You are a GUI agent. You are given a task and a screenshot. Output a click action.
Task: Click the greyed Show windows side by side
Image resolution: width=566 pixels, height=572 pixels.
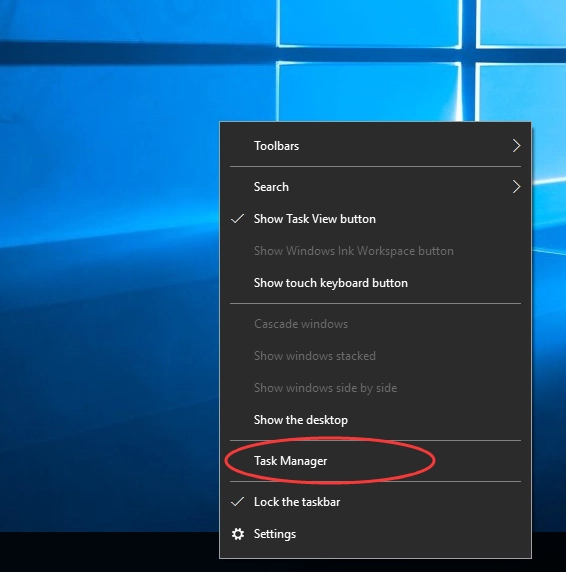(x=375, y=388)
